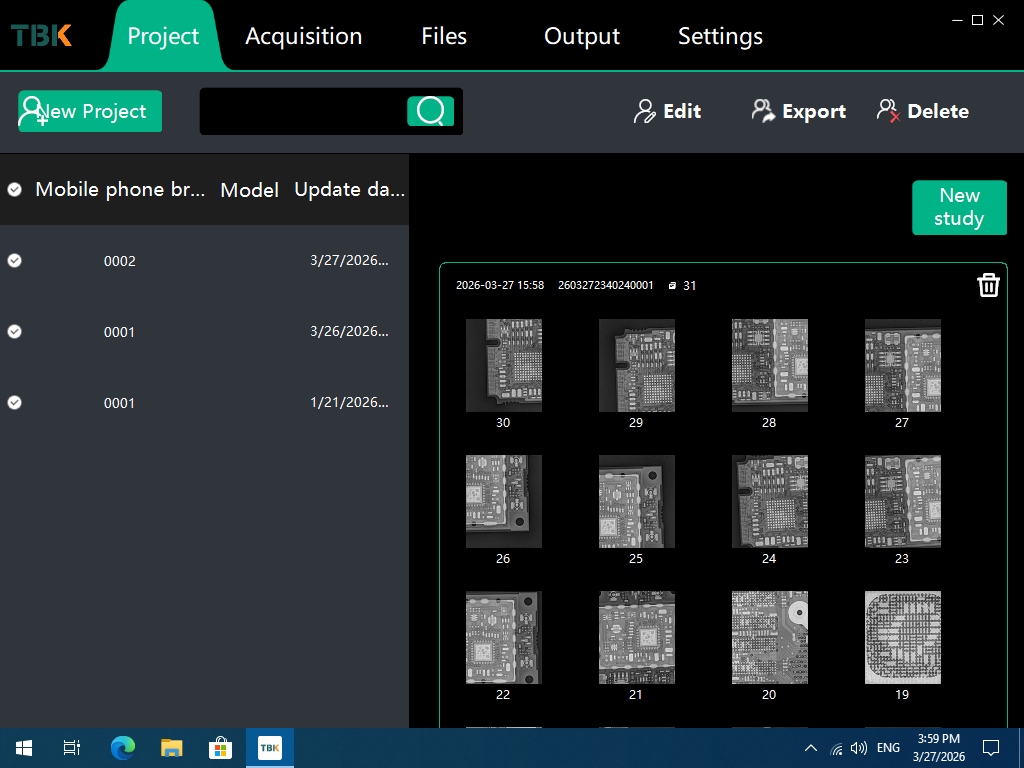This screenshot has width=1024, height=768.
Task: Expand hidden system tray icons chevron
Action: tap(811, 748)
